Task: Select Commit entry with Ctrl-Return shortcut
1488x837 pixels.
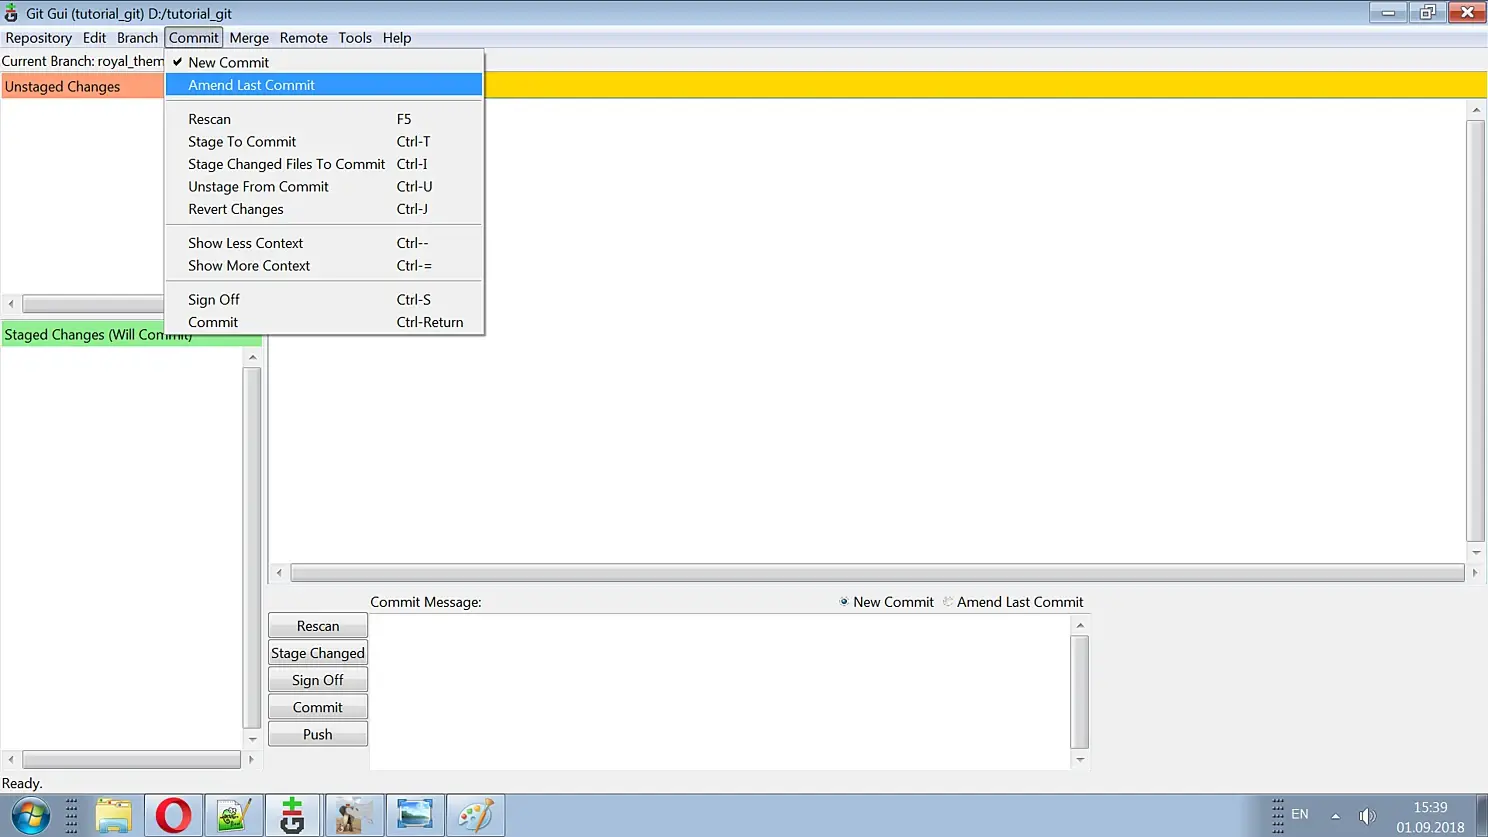Action: [x=324, y=322]
